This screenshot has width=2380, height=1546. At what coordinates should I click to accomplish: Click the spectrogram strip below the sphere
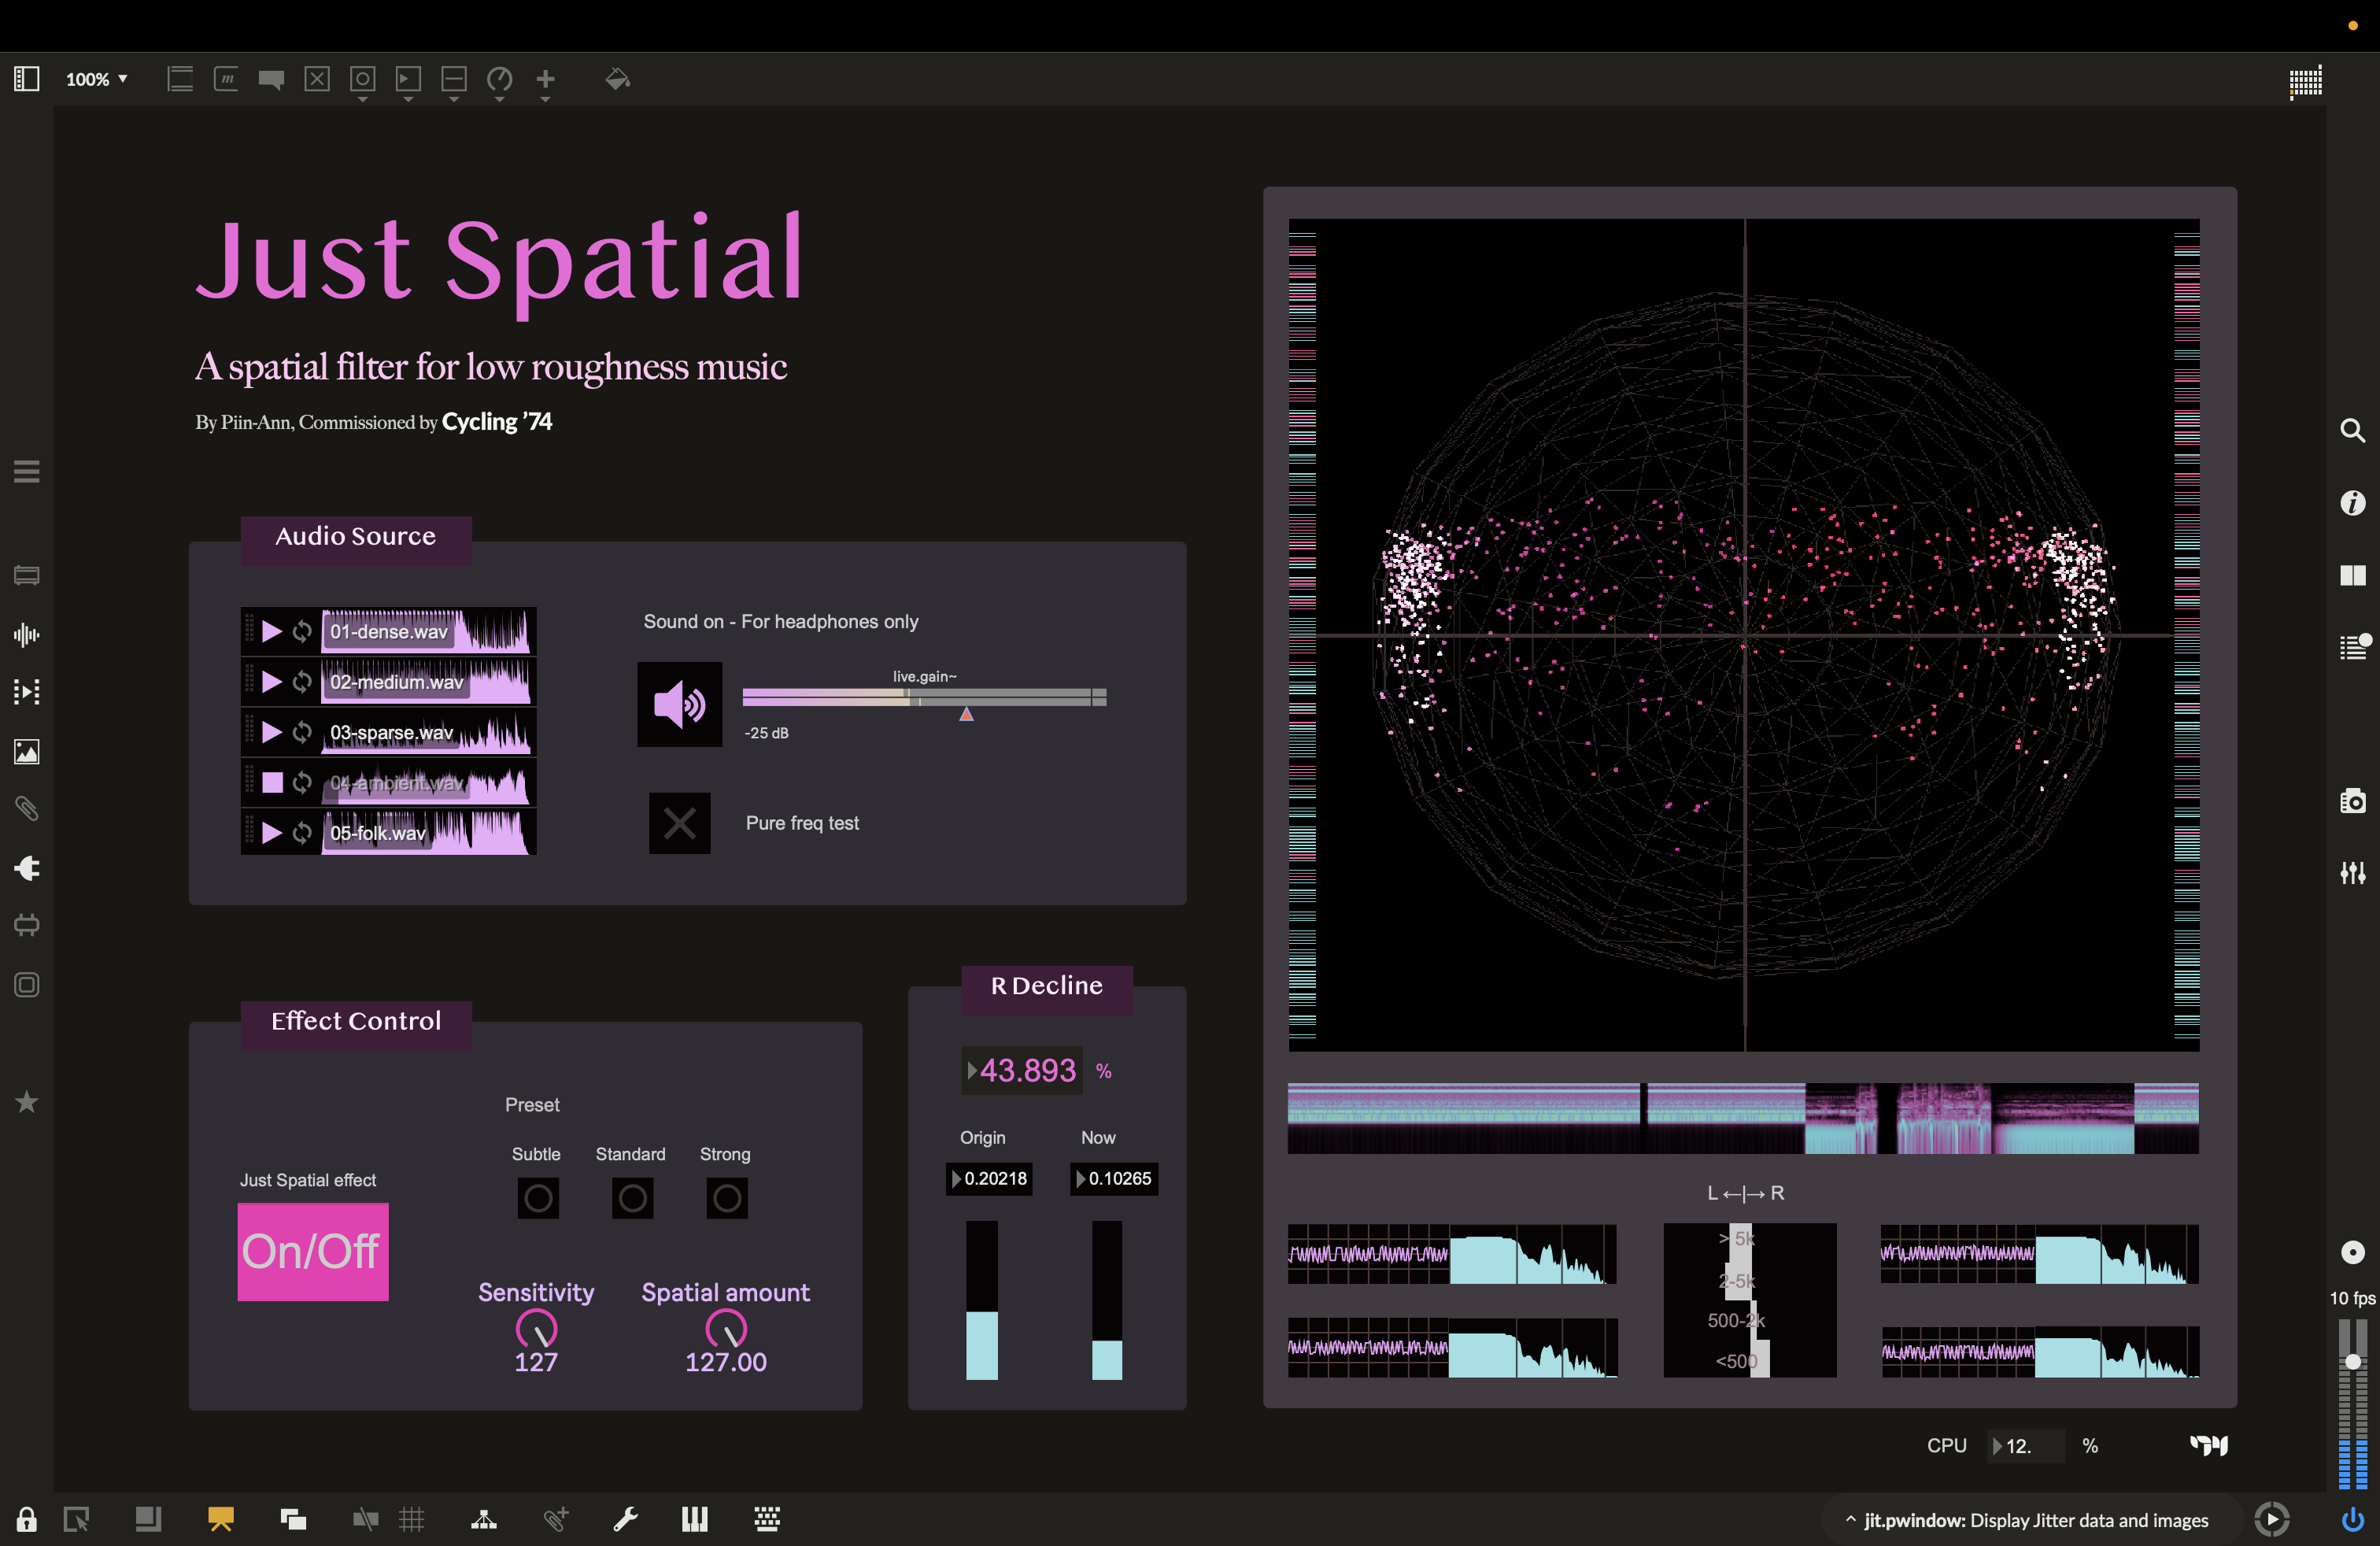pyautogui.click(x=1743, y=1118)
